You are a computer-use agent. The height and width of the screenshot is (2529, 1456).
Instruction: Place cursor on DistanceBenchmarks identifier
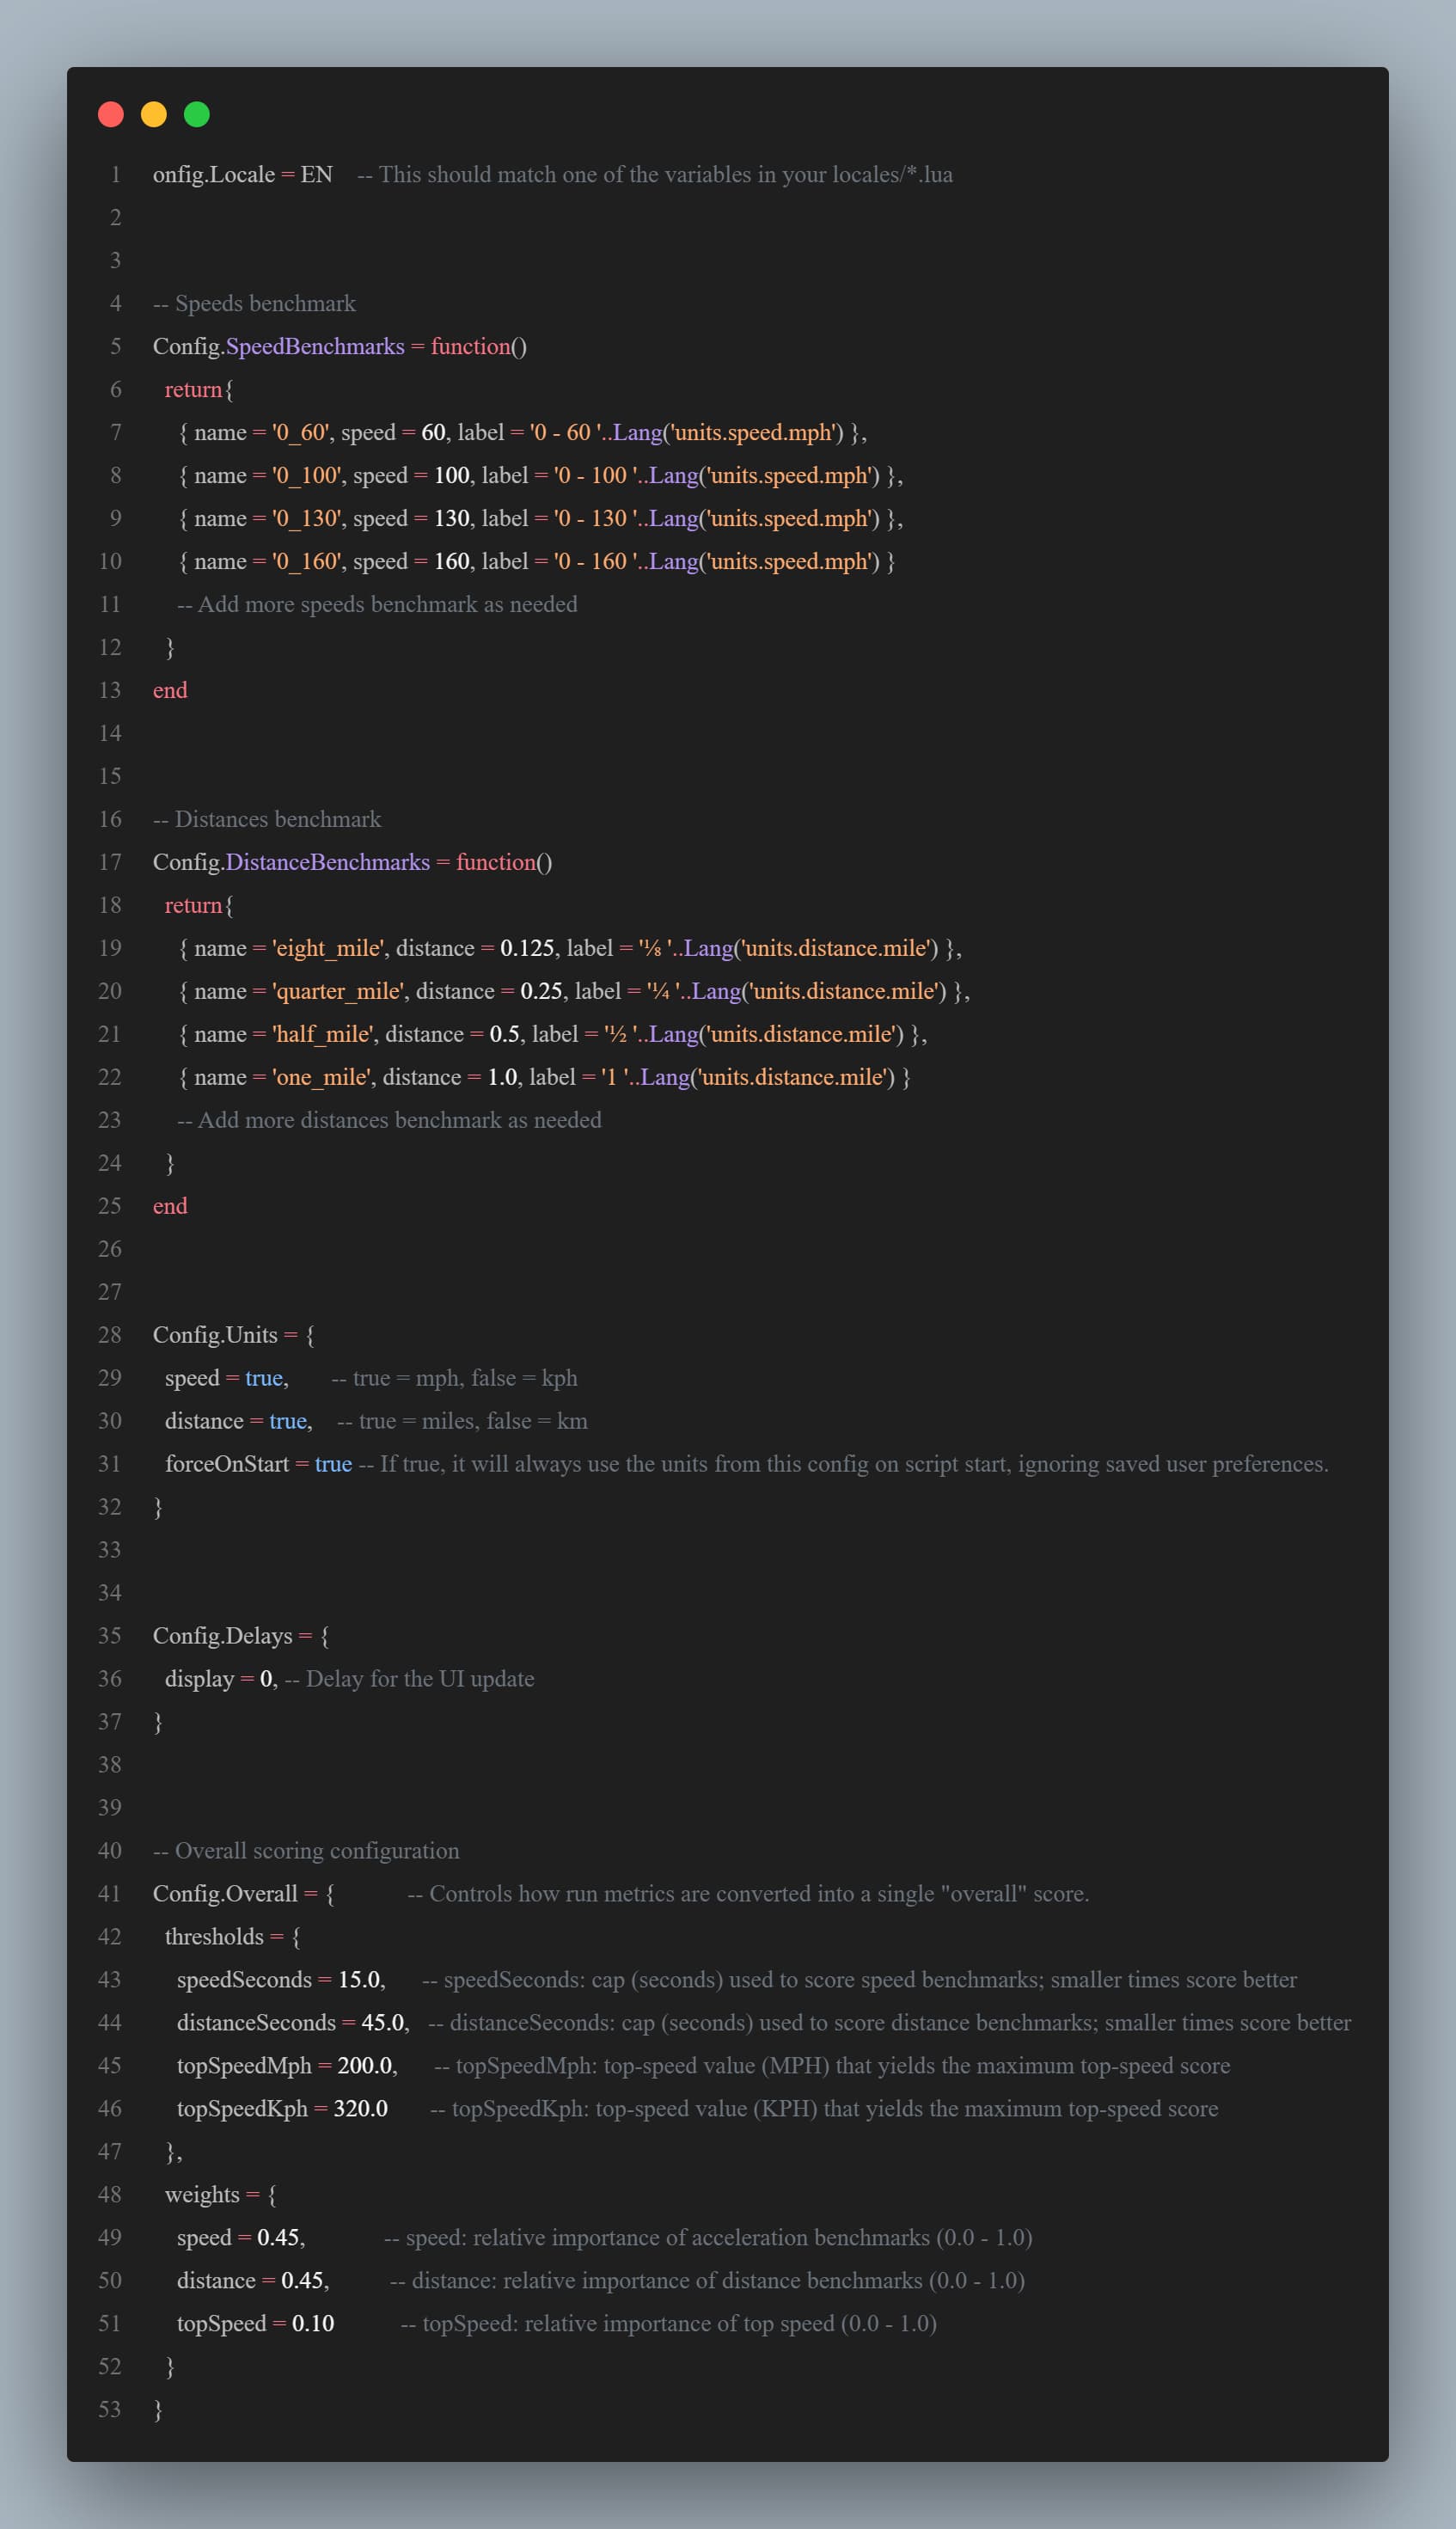pyautogui.click(x=327, y=862)
